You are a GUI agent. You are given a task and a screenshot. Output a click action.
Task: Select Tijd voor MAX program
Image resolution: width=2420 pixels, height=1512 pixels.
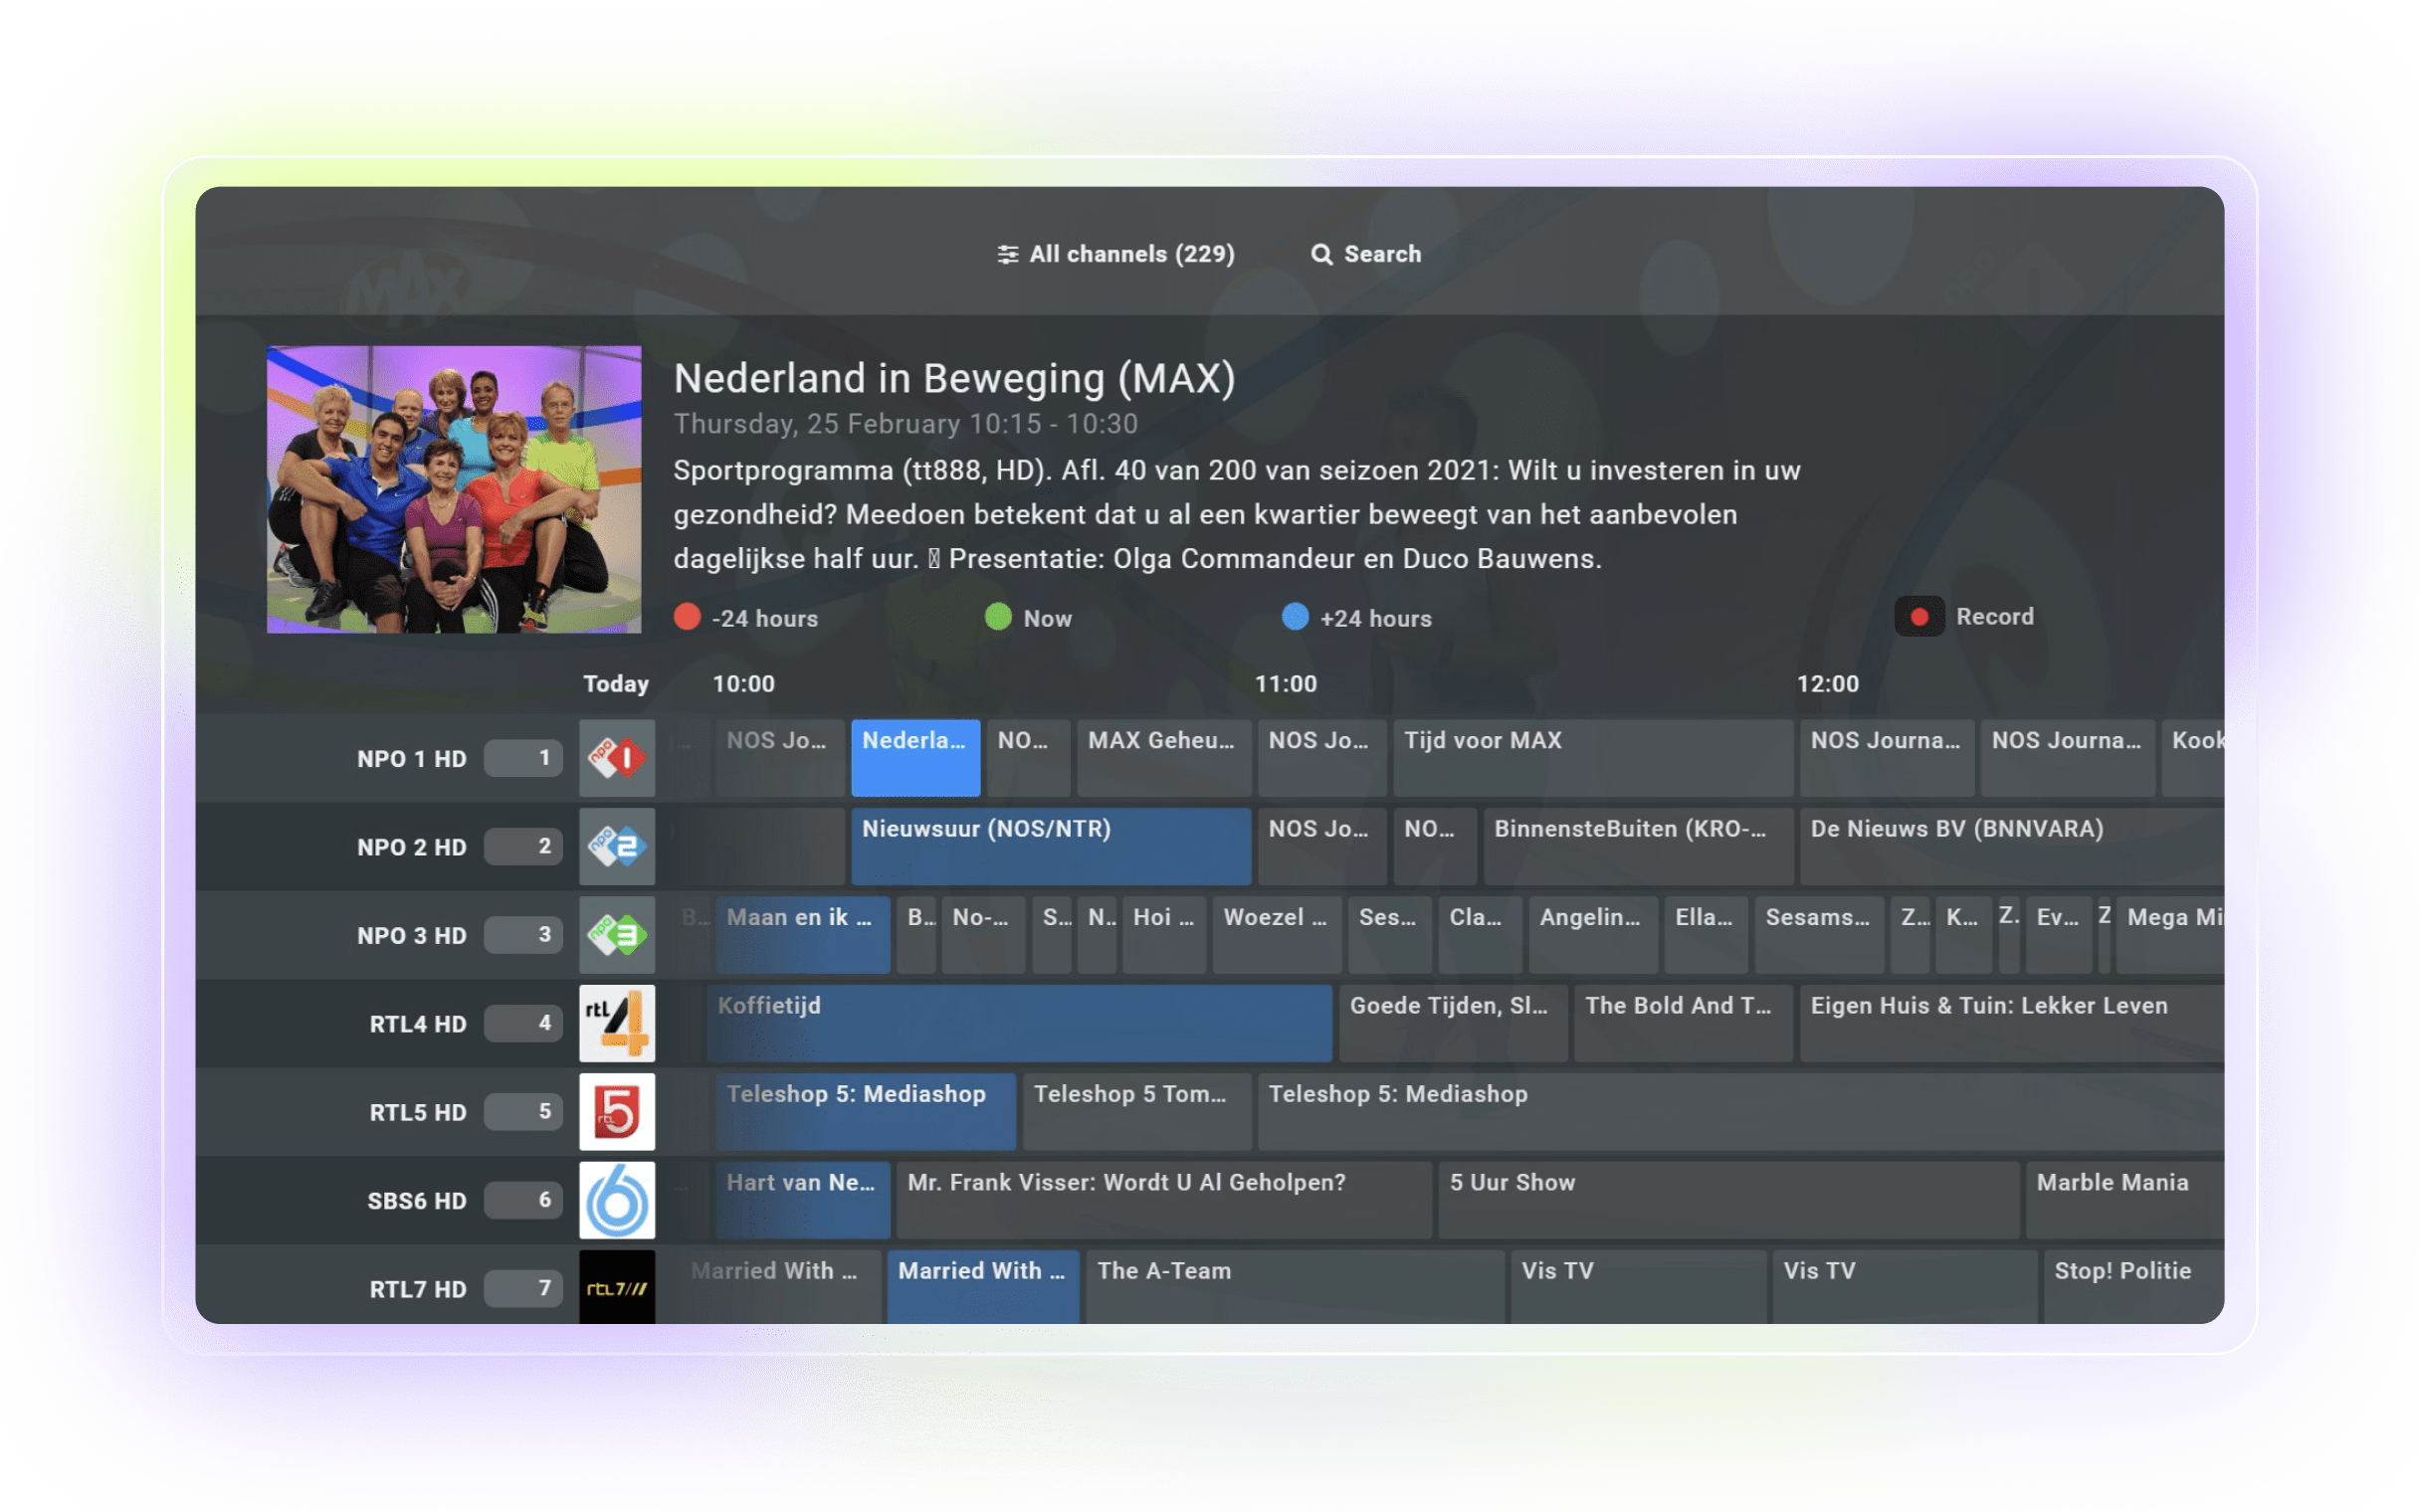[1593, 758]
